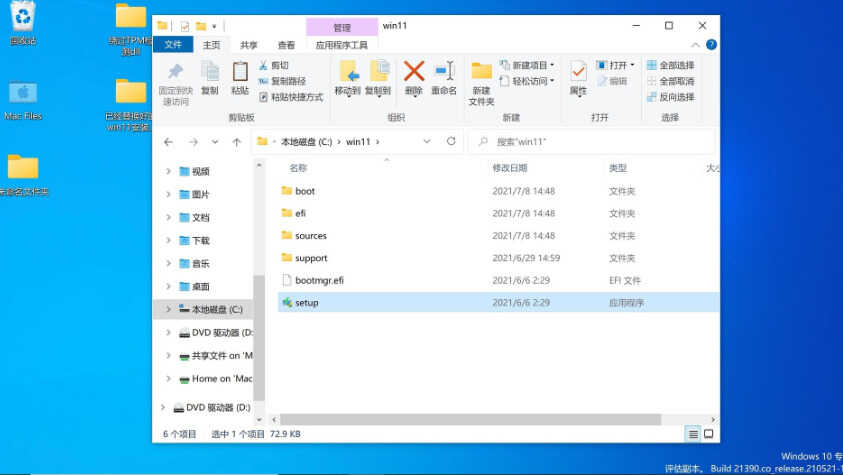Screen dimensions: 843x475
Task: Click quick access toolbar properties icon
Action: 184,26
